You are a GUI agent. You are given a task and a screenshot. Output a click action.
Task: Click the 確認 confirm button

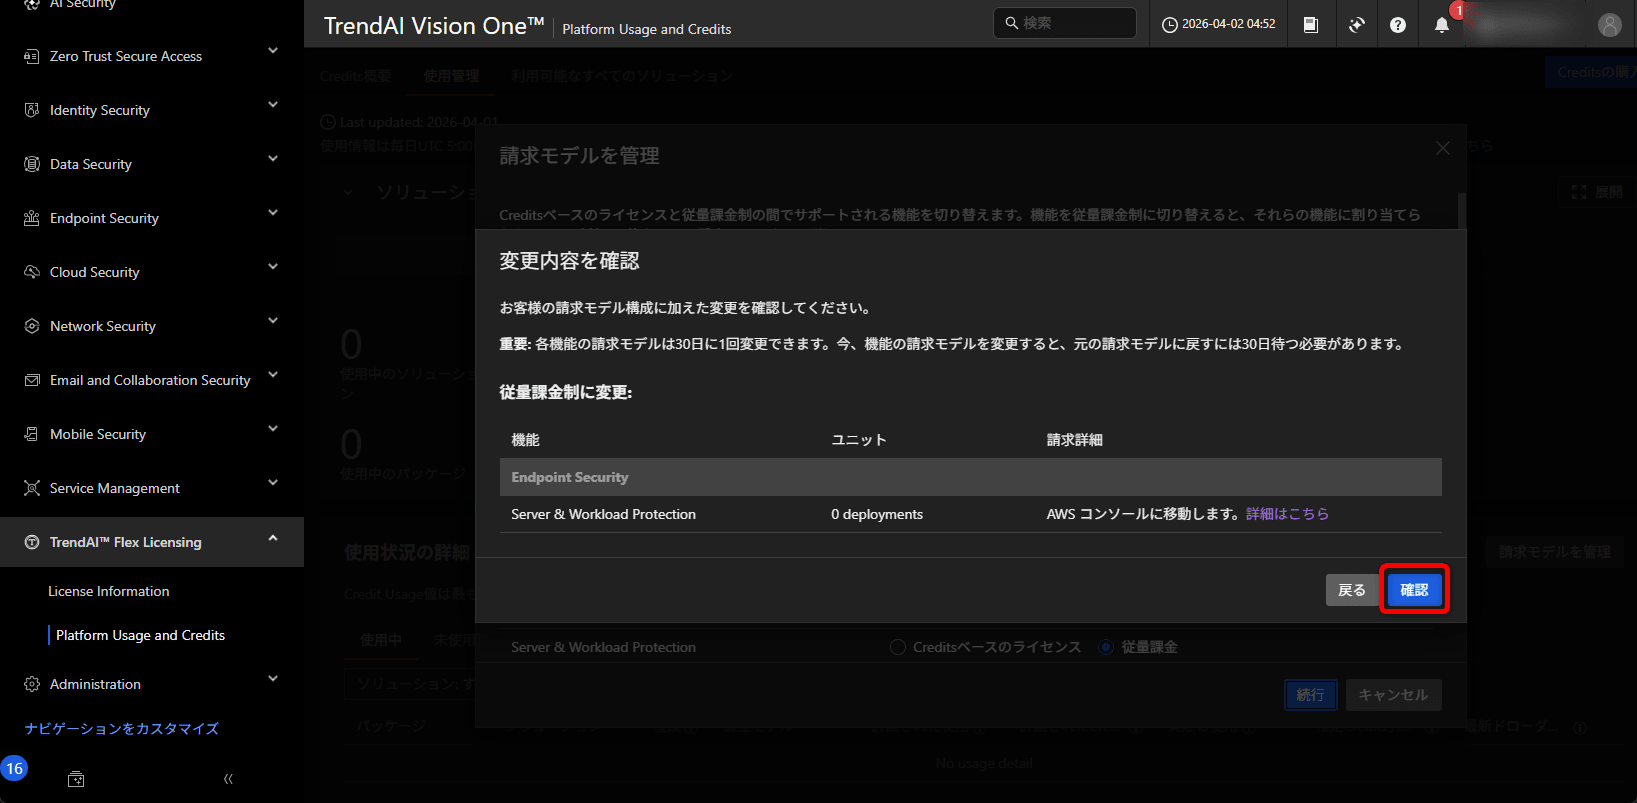click(x=1414, y=590)
